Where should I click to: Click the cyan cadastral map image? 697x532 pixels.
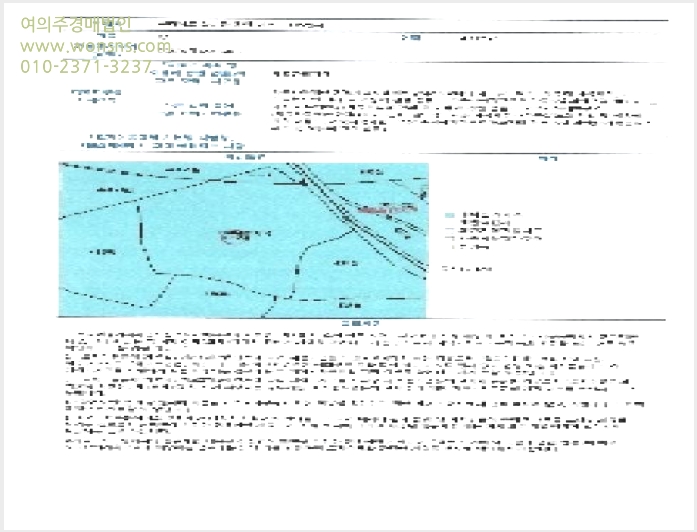[243, 240]
